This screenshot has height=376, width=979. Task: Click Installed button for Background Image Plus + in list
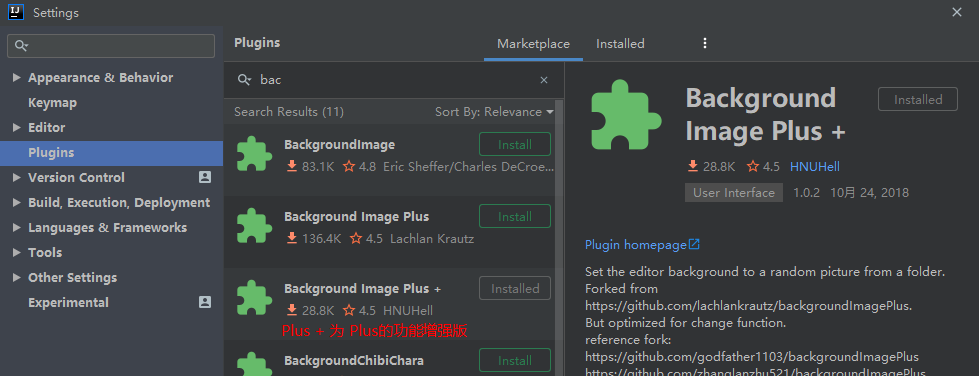[515, 289]
